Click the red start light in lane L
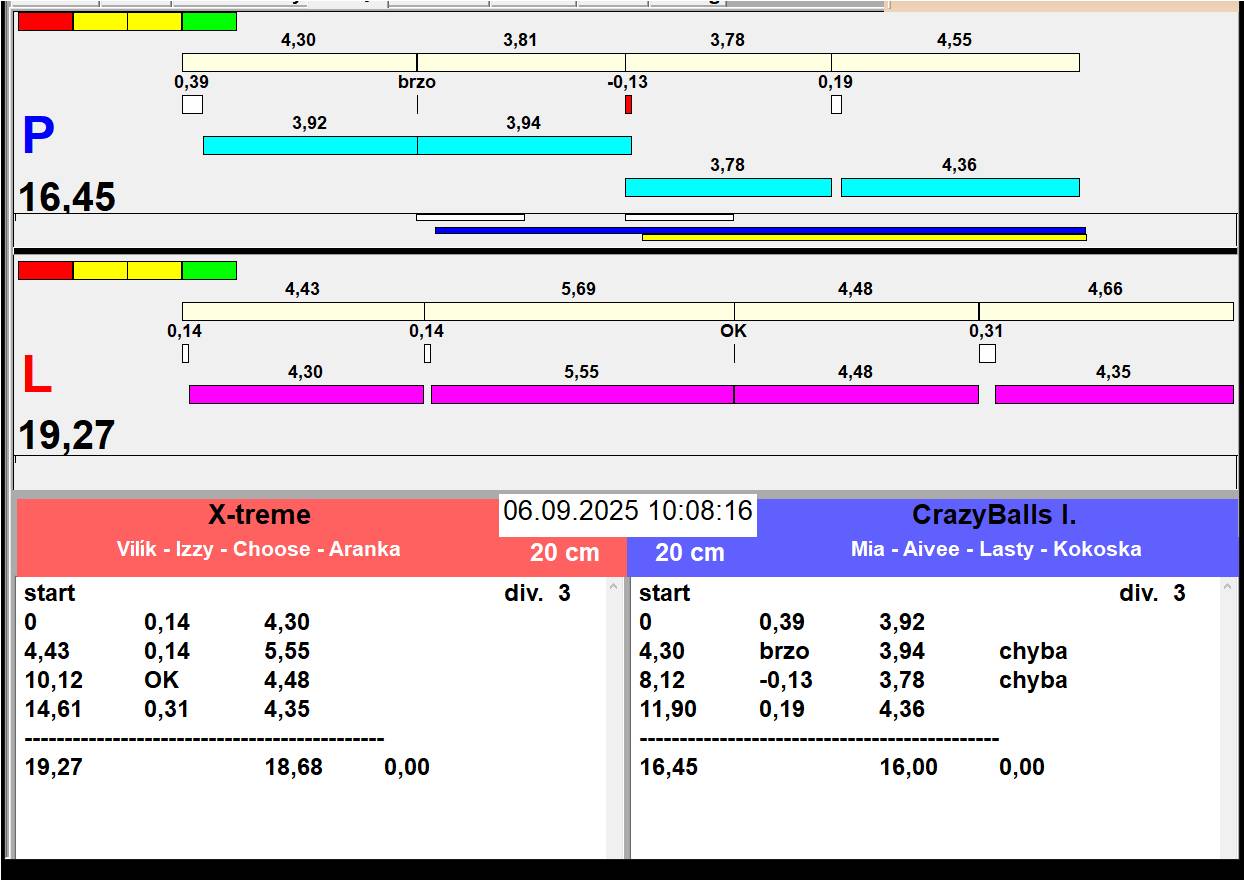The width and height of the screenshot is (1244, 880). coord(45,270)
